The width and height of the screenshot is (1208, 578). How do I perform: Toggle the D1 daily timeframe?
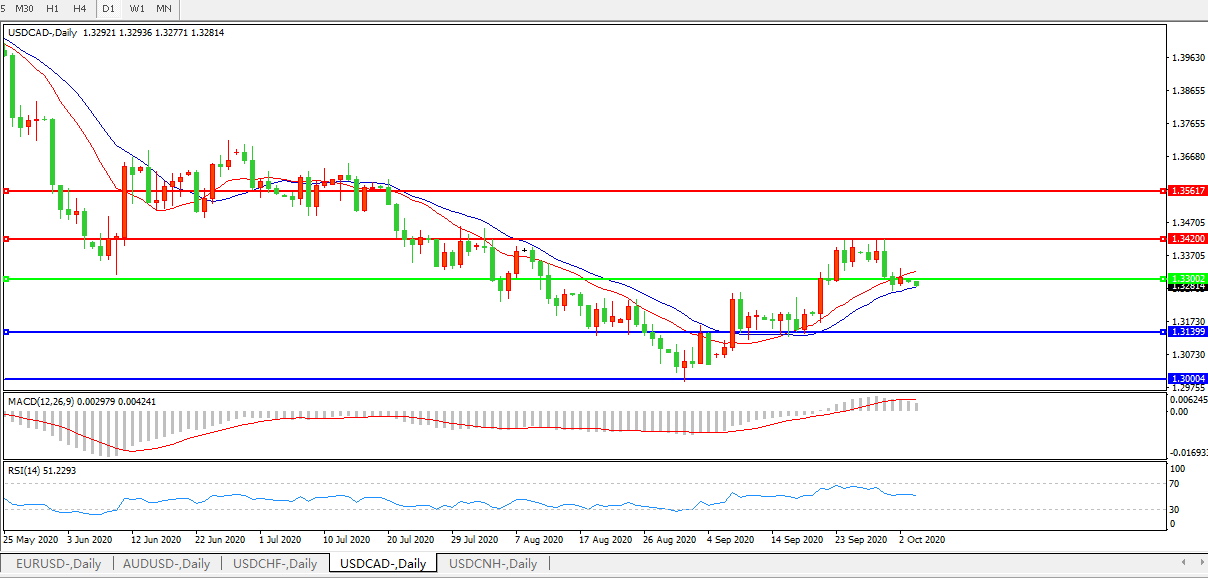click(x=109, y=8)
